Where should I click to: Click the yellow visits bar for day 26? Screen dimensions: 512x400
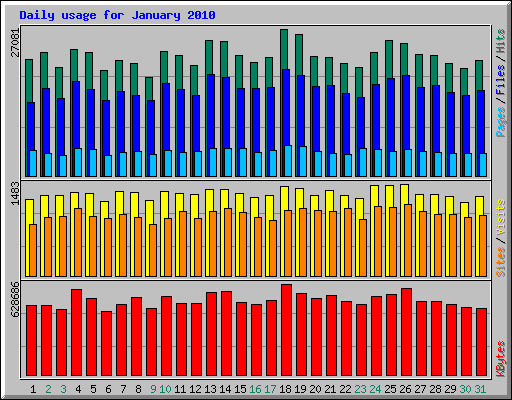[x=404, y=194]
